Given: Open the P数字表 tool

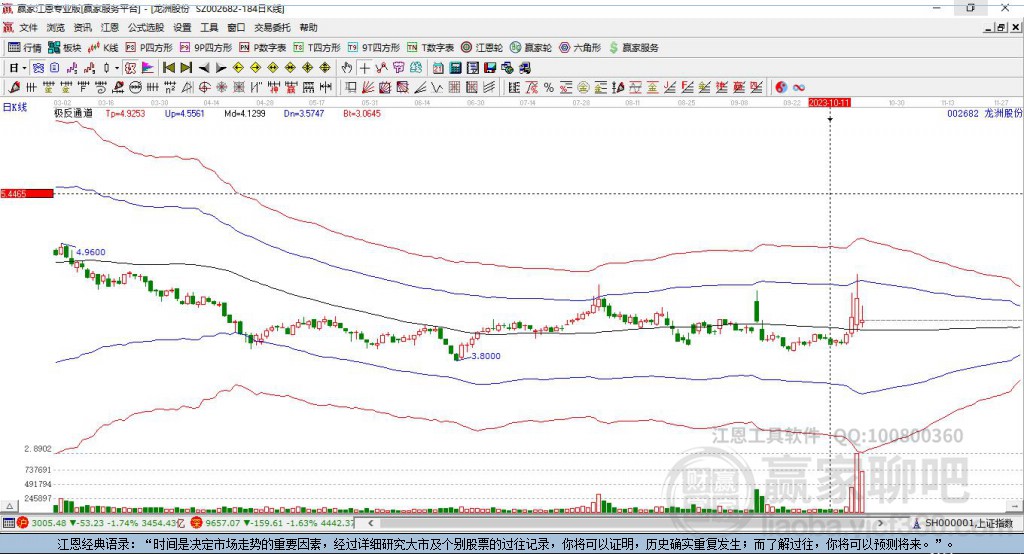Looking at the screenshot, I should point(263,48).
